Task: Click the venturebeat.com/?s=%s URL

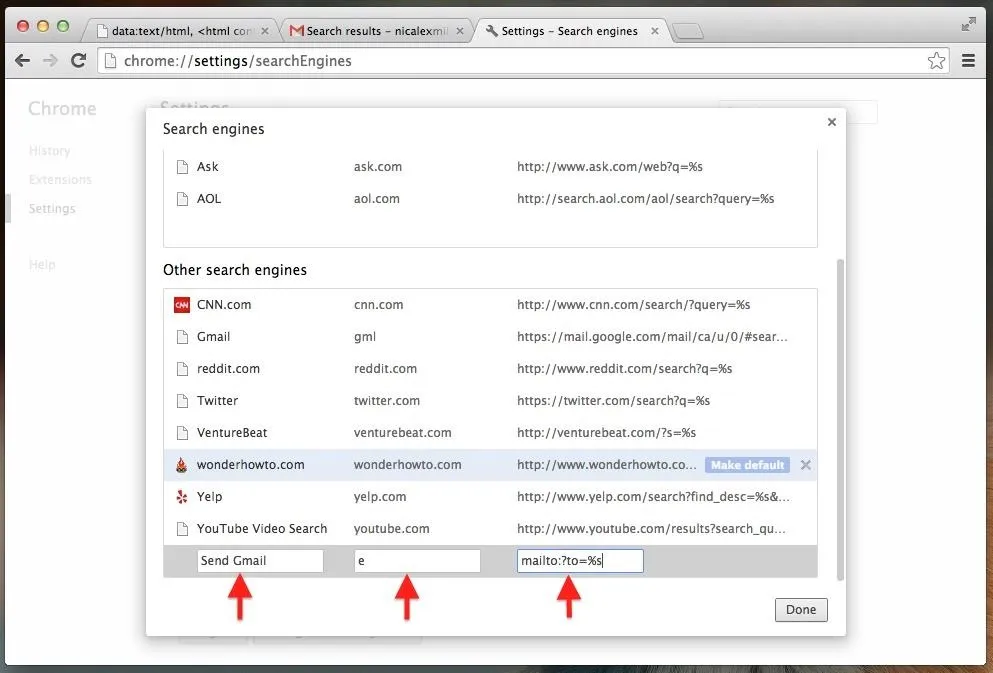Action: pos(606,433)
